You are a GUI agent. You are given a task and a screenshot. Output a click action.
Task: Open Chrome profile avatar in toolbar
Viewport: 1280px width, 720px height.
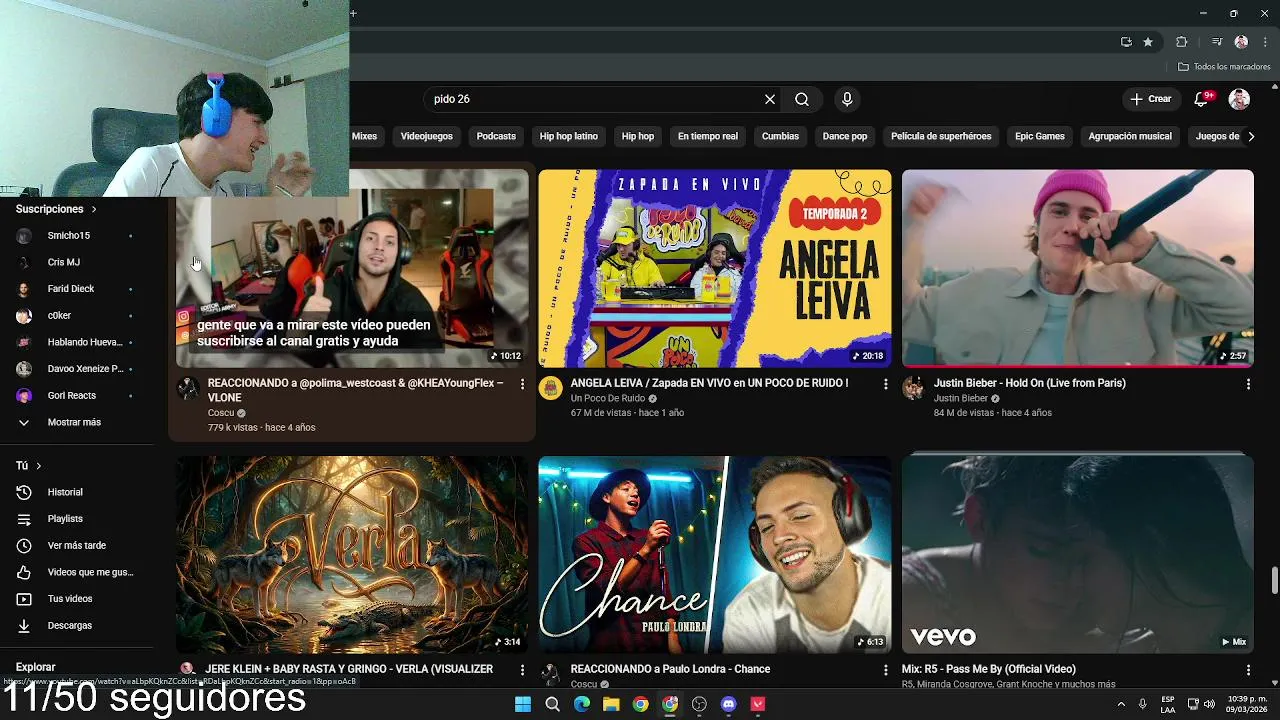pyautogui.click(x=1241, y=42)
